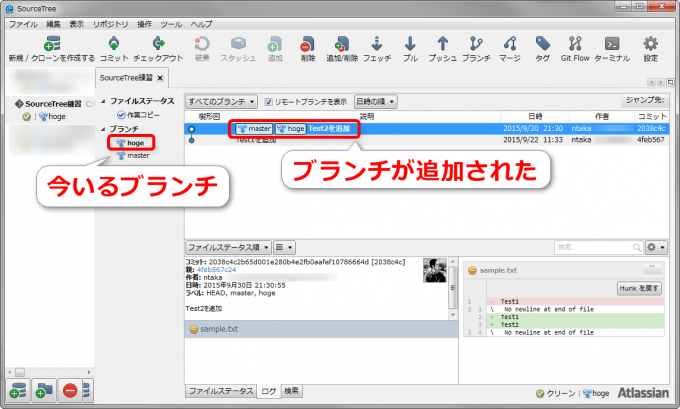Open Git Flow from the toolbar

point(575,49)
